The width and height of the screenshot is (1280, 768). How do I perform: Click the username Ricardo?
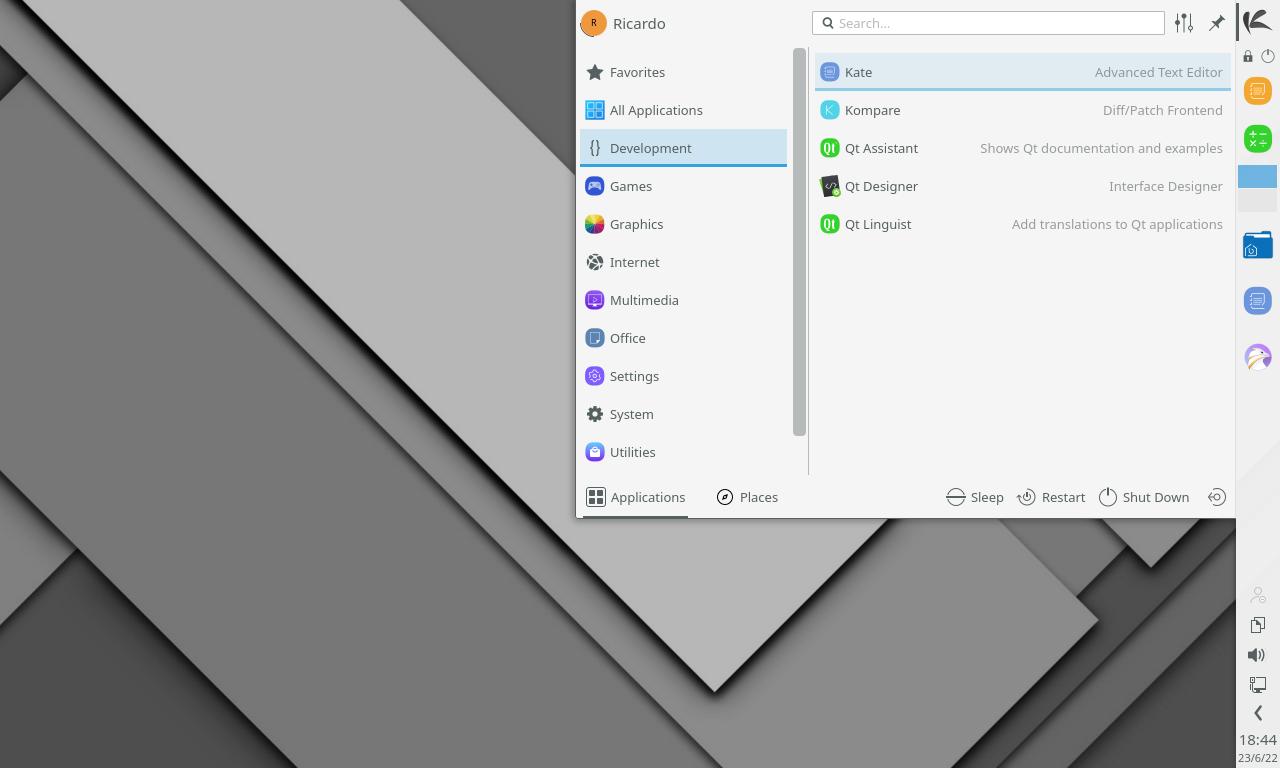[639, 23]
